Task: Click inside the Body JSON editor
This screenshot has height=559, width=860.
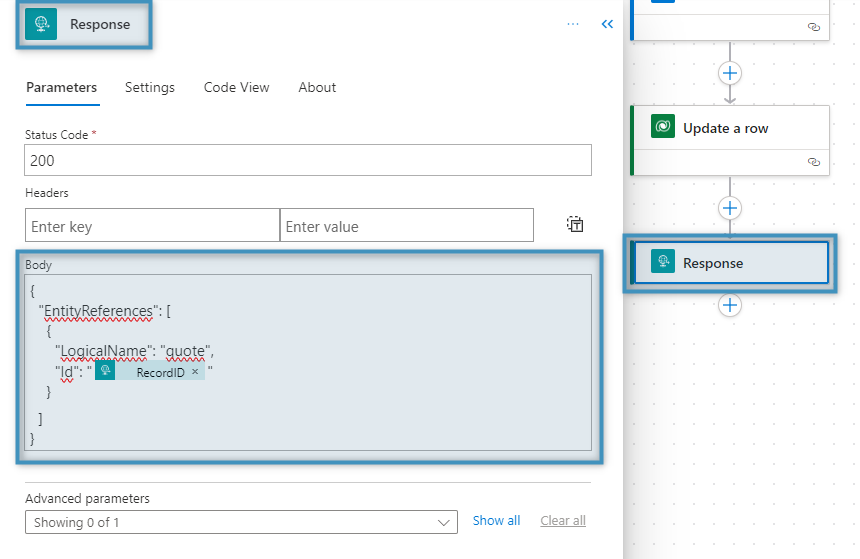Action: click(308, 362)
